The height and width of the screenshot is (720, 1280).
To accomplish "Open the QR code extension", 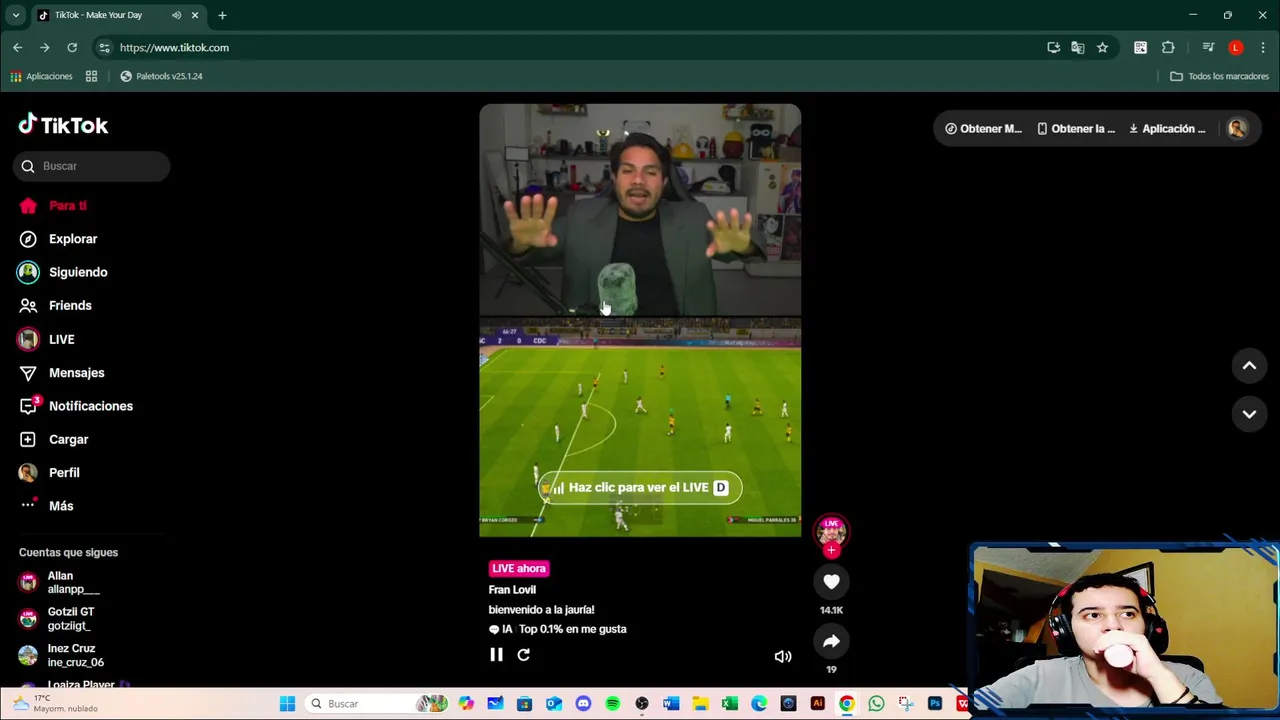I will pyautogui.click(x=1140, y=47).
